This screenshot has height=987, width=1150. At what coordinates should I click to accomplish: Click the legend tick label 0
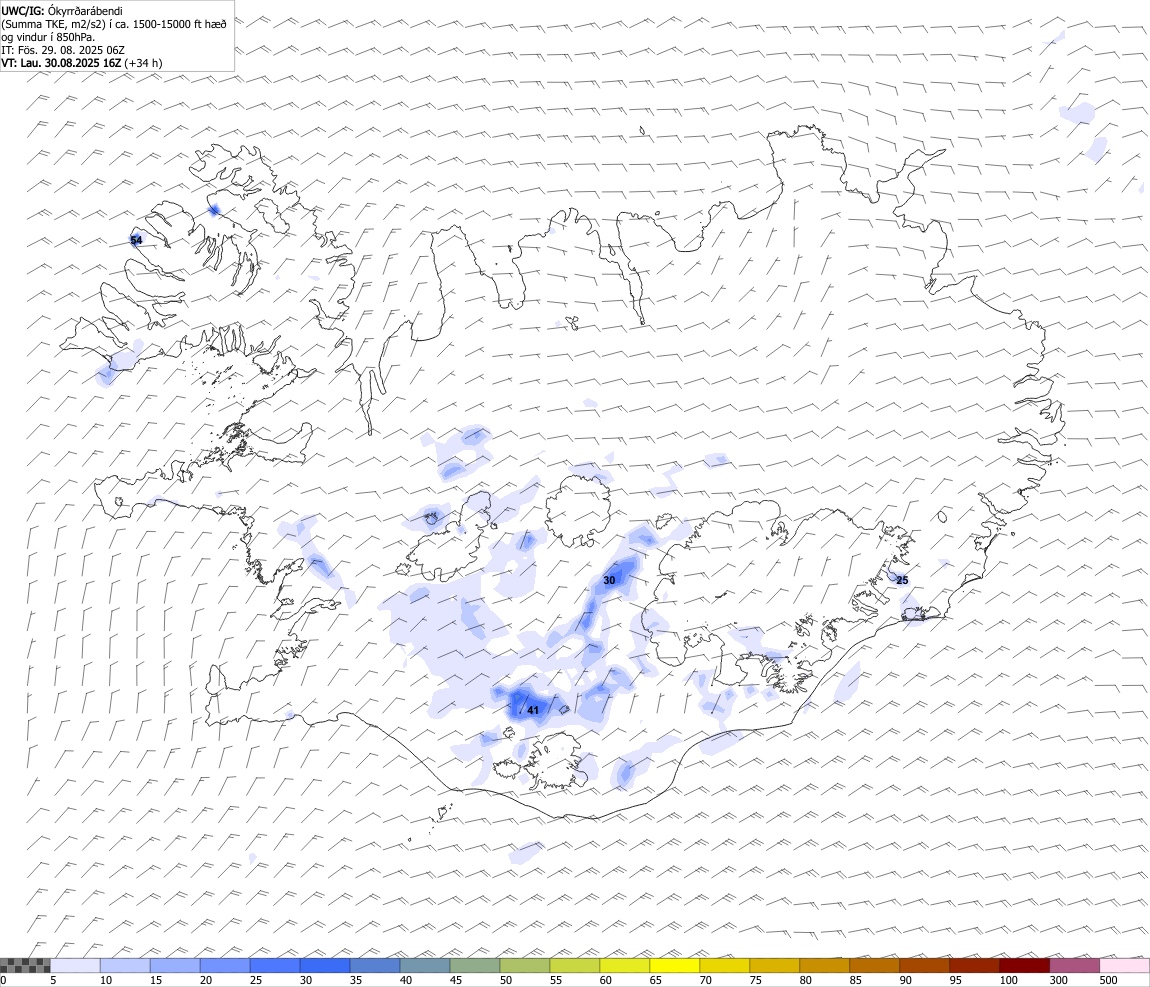click(x=4, y=980)
